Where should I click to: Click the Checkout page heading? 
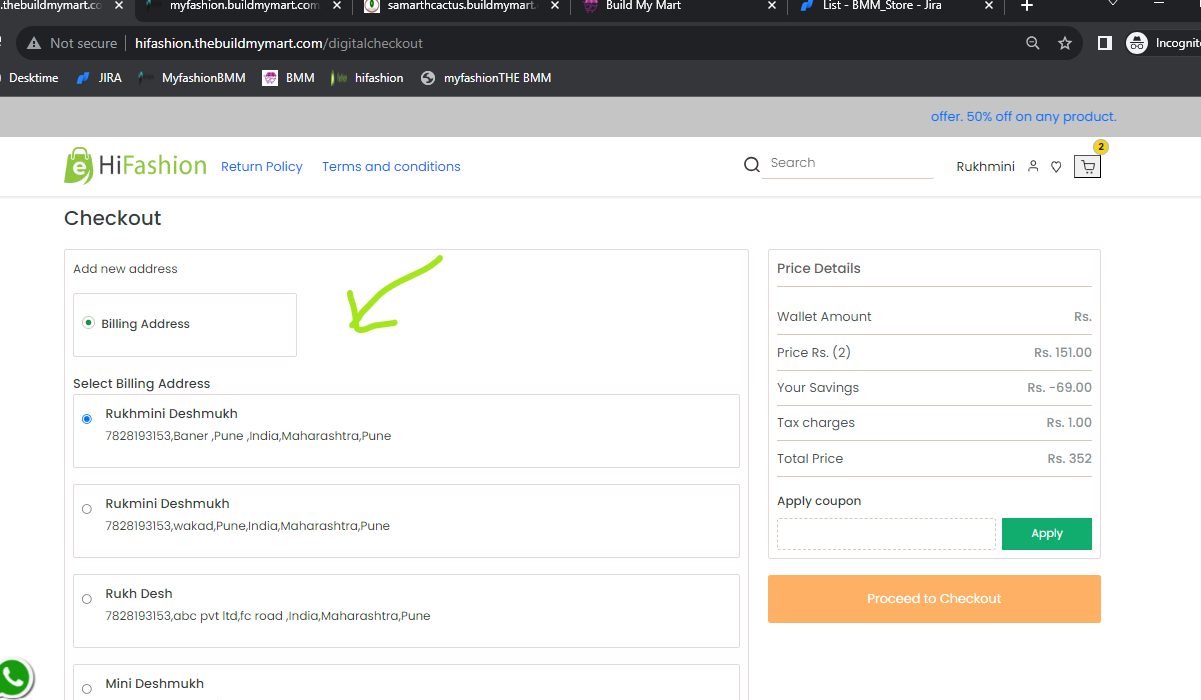[x=112, y=218]
